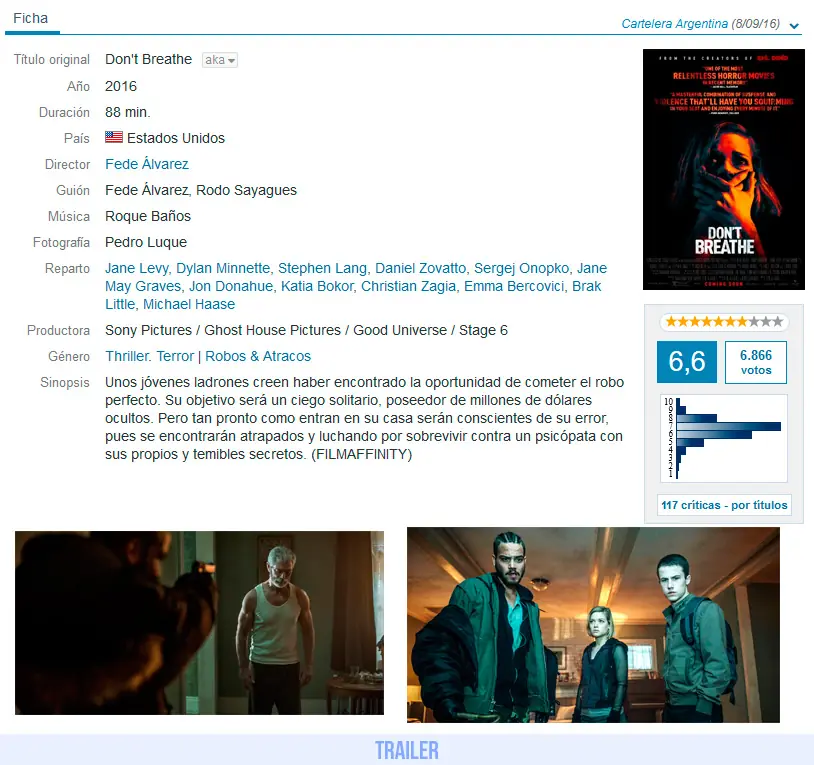
Task: Select the Sony Pictures producer line
Action: click(x=306, y=330)
